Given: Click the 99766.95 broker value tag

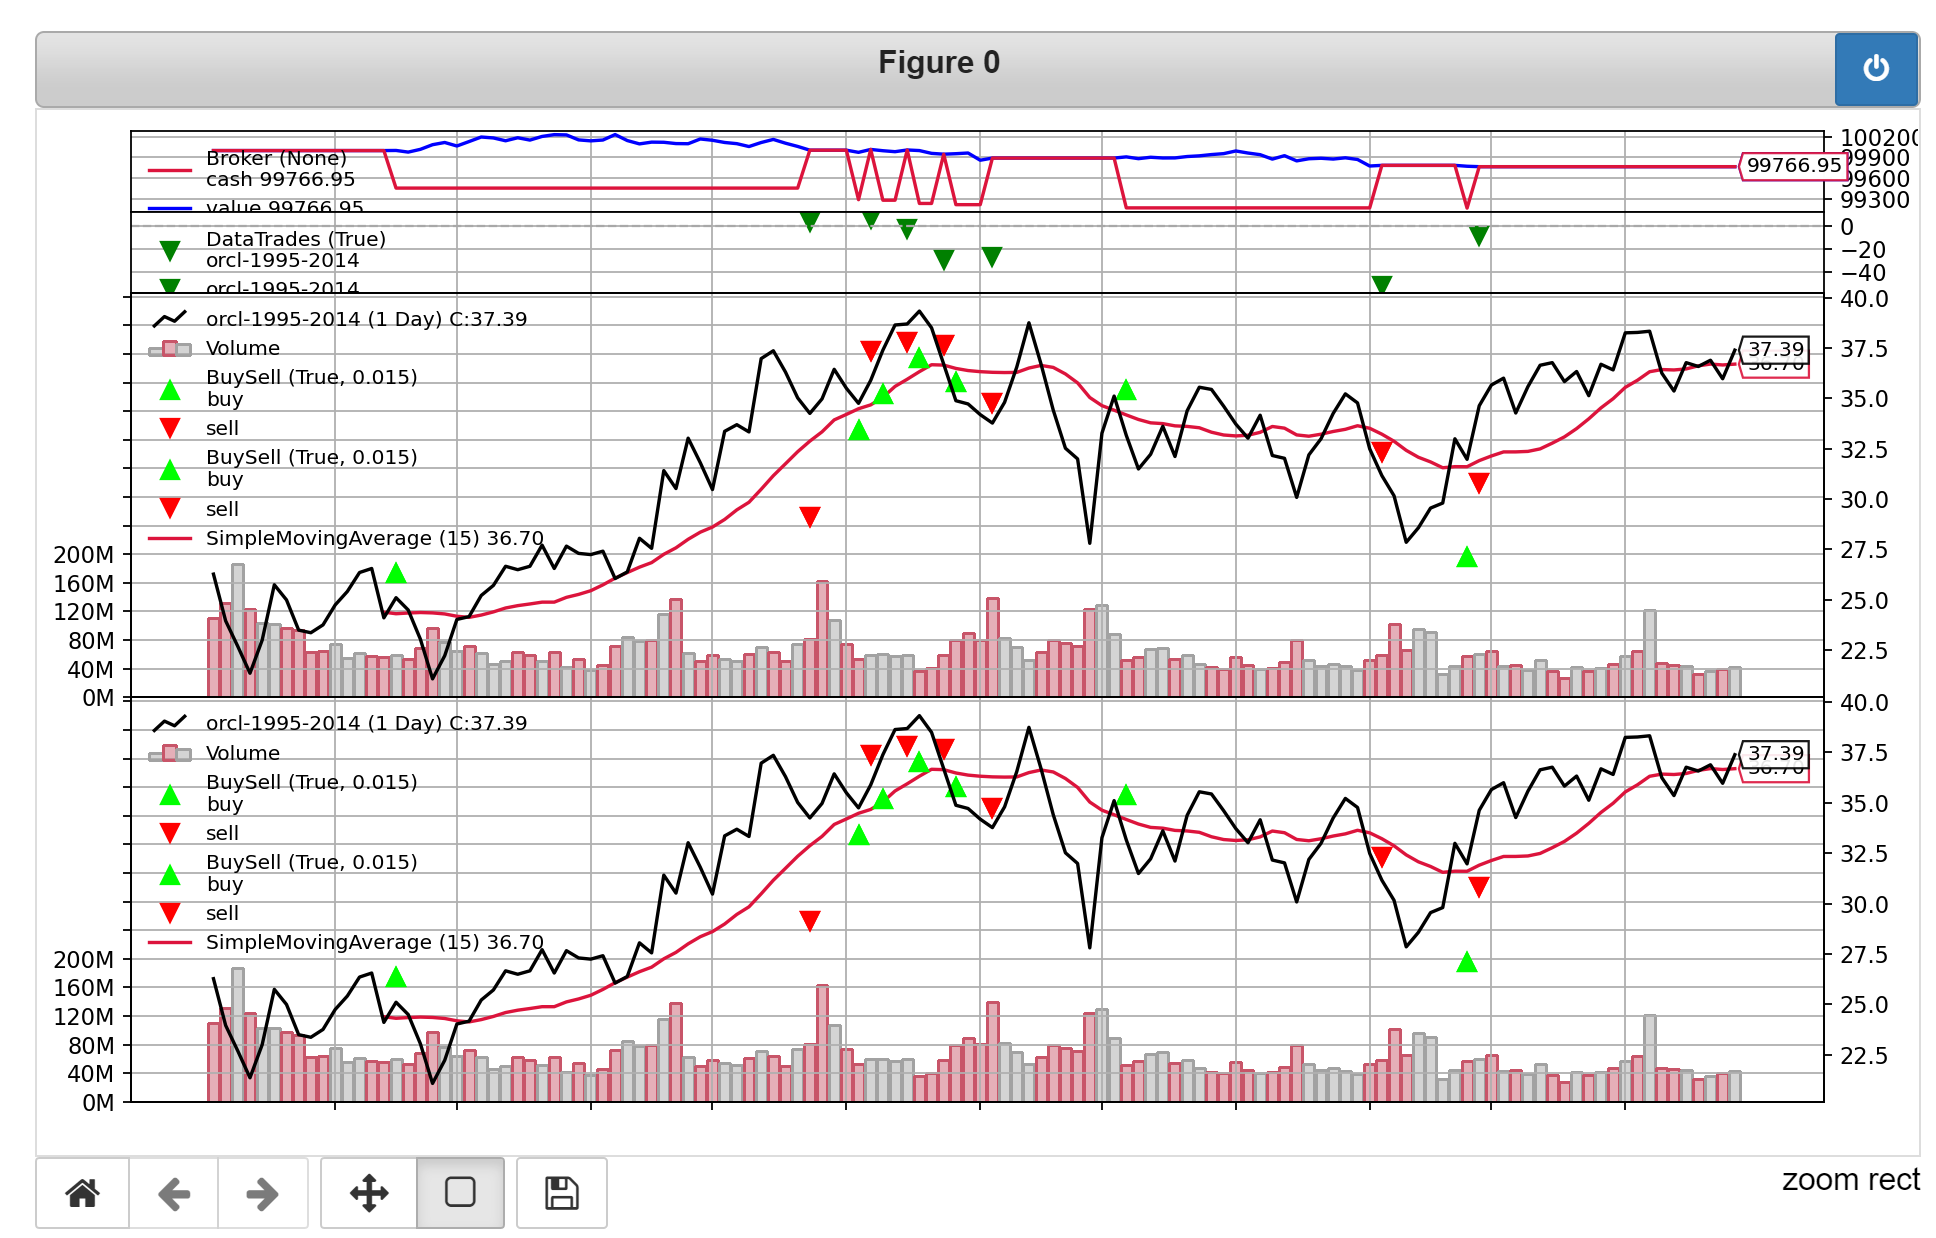Looking at the screenshot, I should pyautogui.click(x=1793, y=166).
